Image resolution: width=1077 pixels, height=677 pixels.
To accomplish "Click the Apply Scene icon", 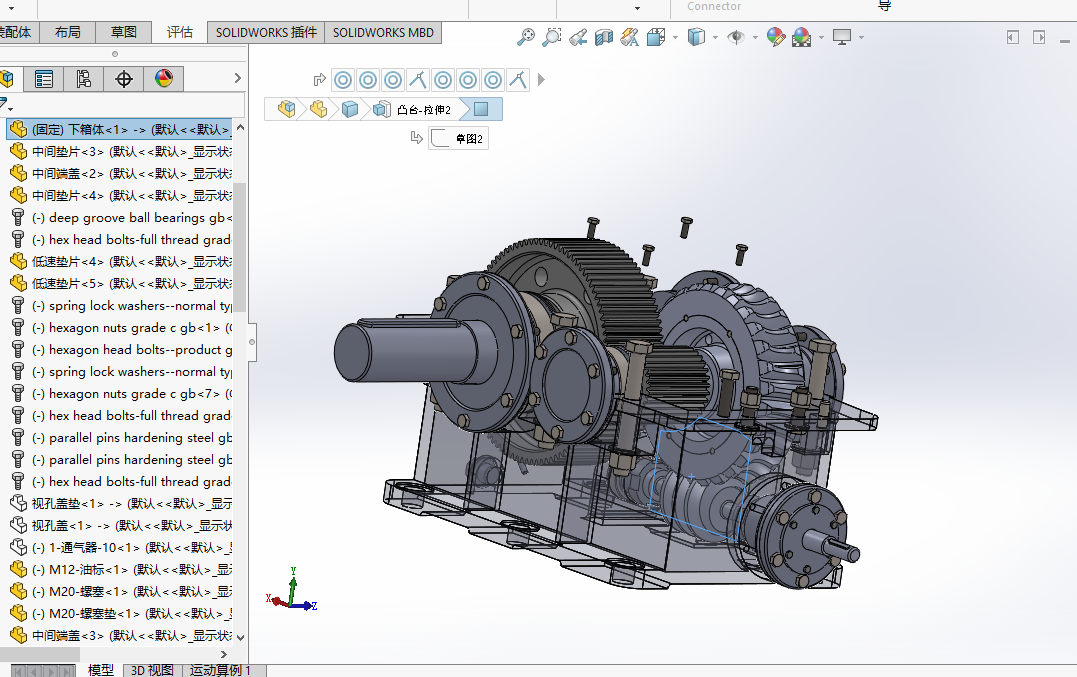I will 802,37.
